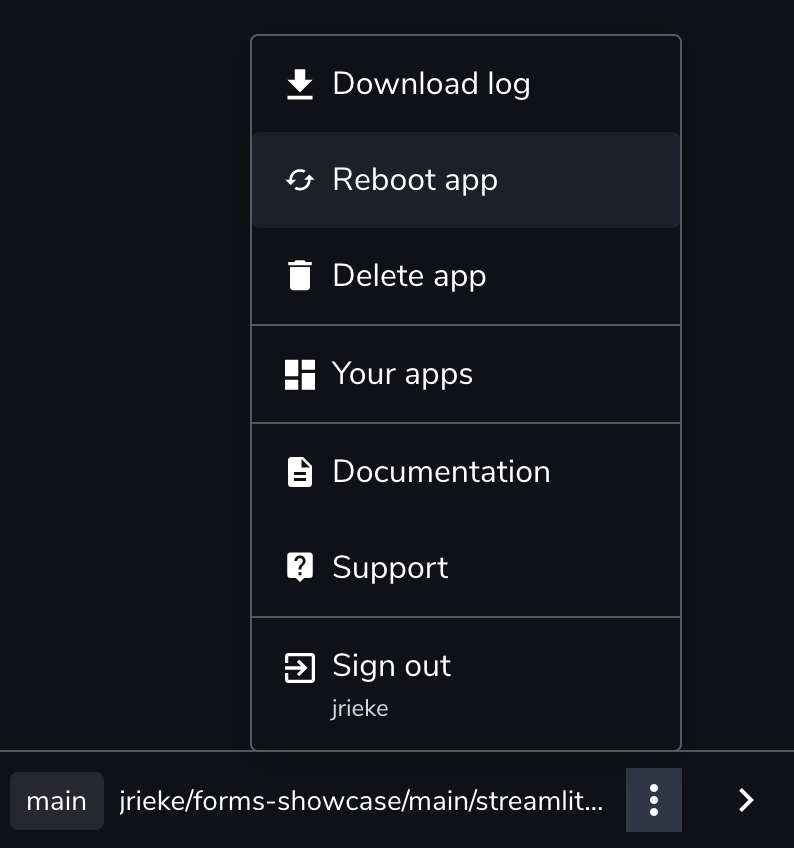
Task: Click the main branch badge
Action: [x=57, y=801]
